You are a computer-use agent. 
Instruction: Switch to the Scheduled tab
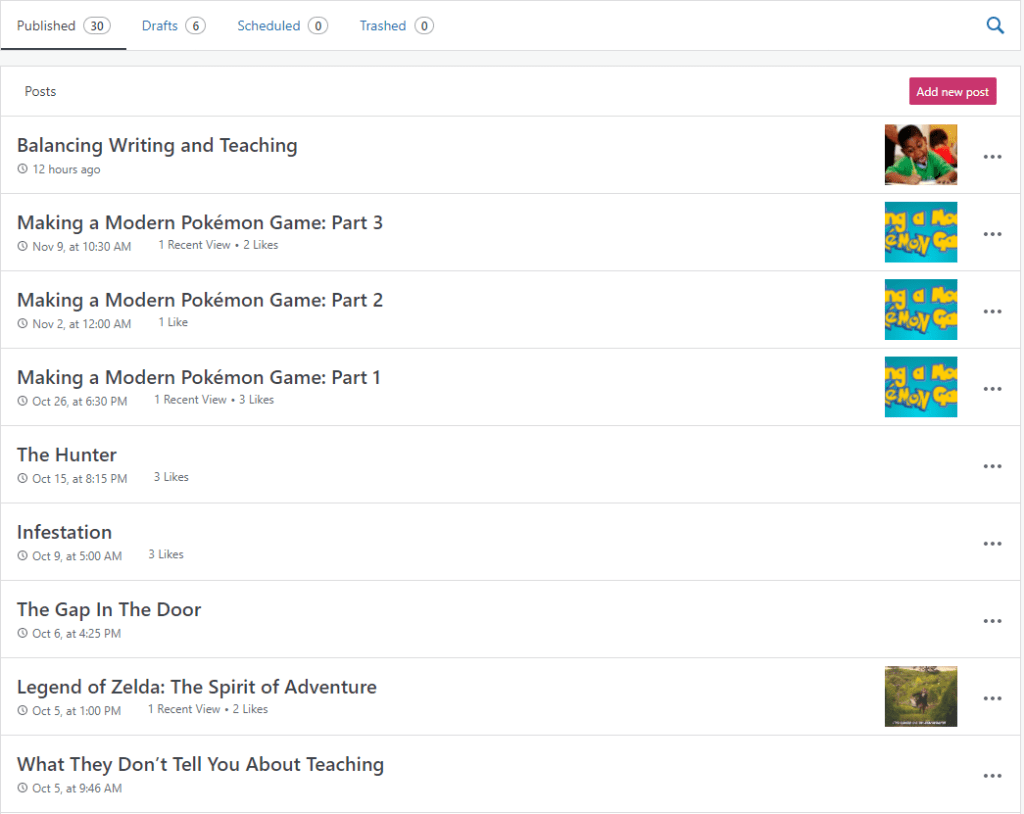281,26
